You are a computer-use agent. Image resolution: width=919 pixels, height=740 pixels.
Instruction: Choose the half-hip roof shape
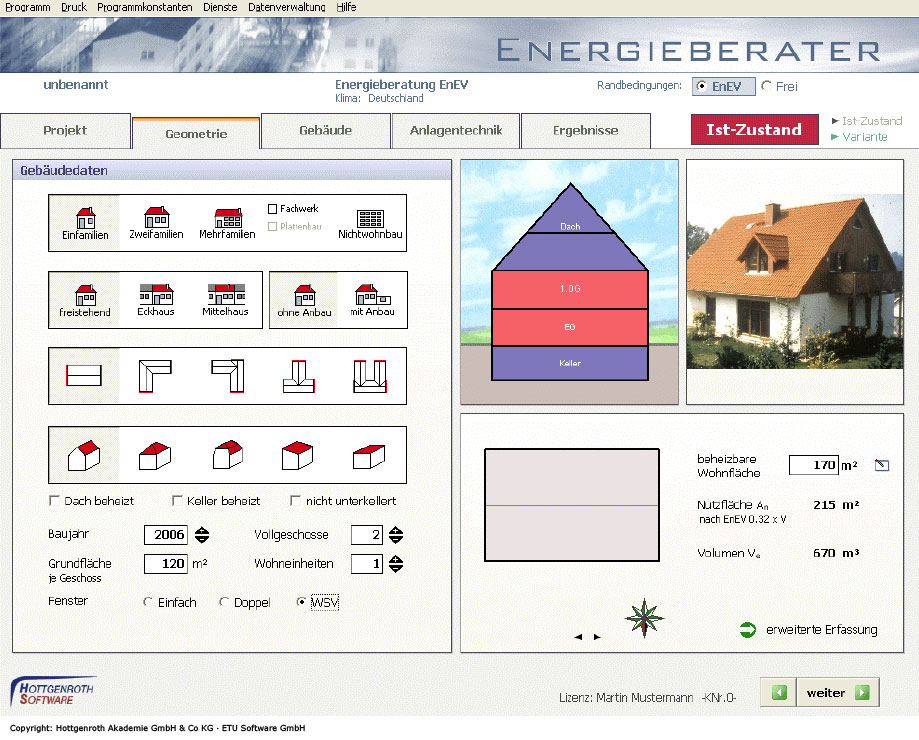228,455
